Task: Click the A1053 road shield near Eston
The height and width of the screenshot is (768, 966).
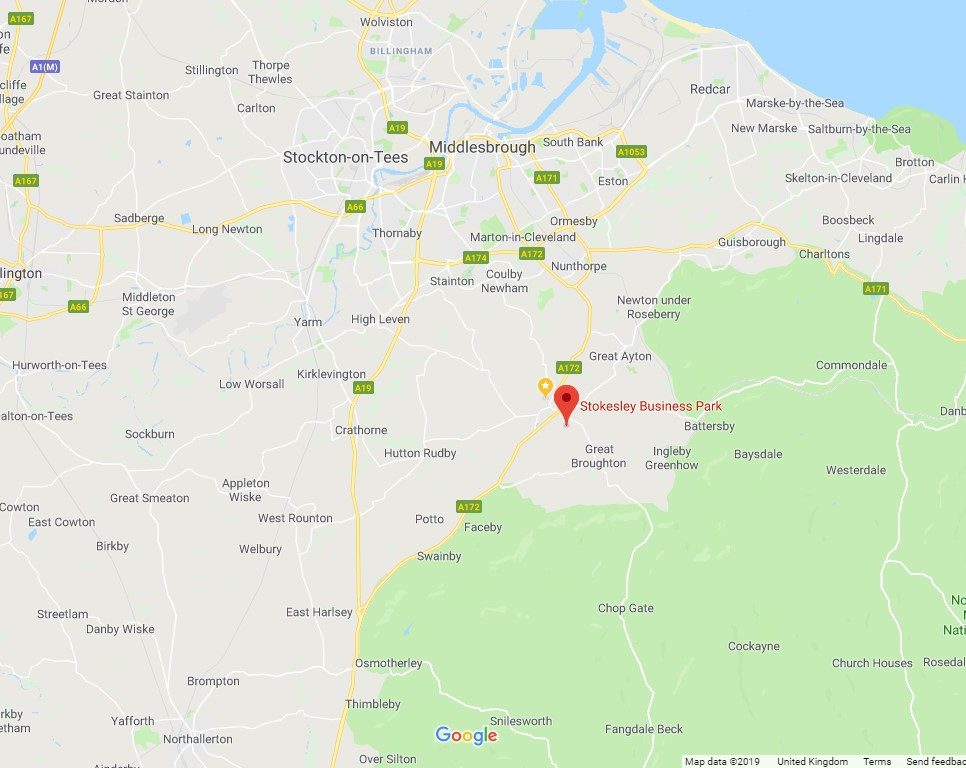Action: point(631,152)
